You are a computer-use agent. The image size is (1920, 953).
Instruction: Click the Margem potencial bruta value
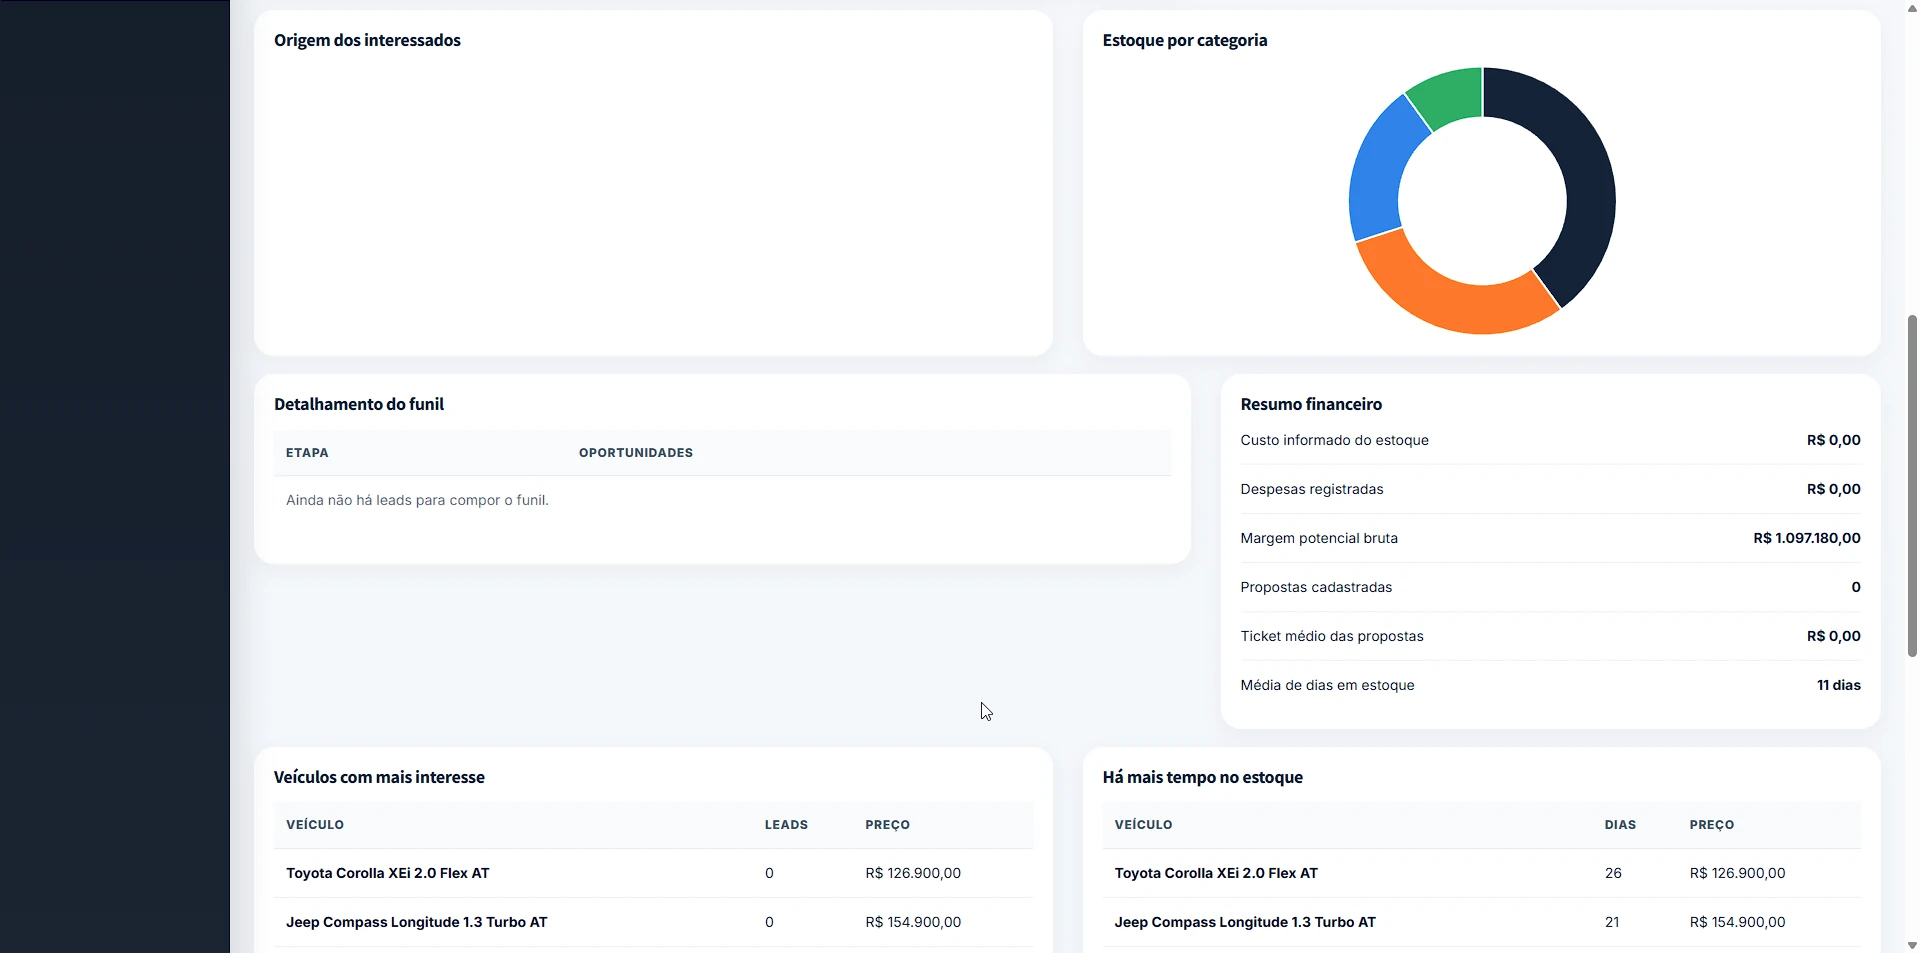point(1807,538)
